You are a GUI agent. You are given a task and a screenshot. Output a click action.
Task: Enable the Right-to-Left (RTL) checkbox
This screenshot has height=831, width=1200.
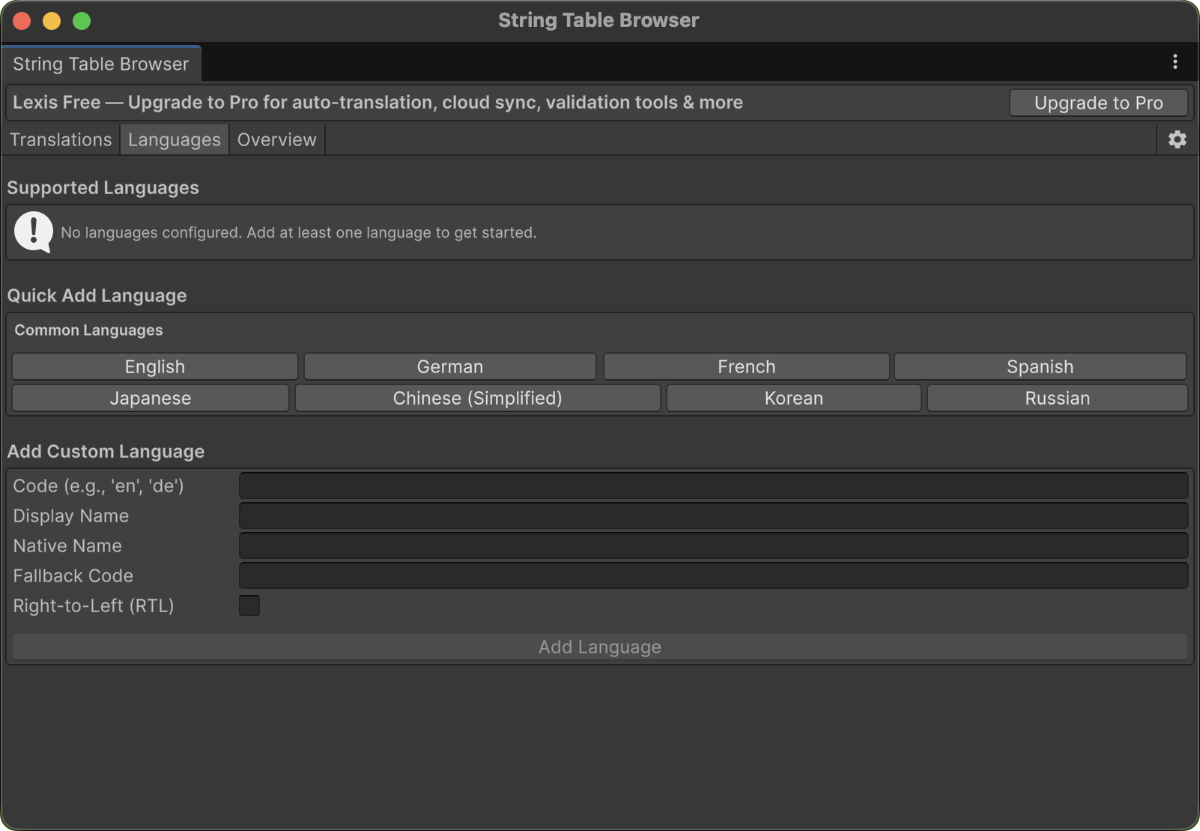coord(249,605)
